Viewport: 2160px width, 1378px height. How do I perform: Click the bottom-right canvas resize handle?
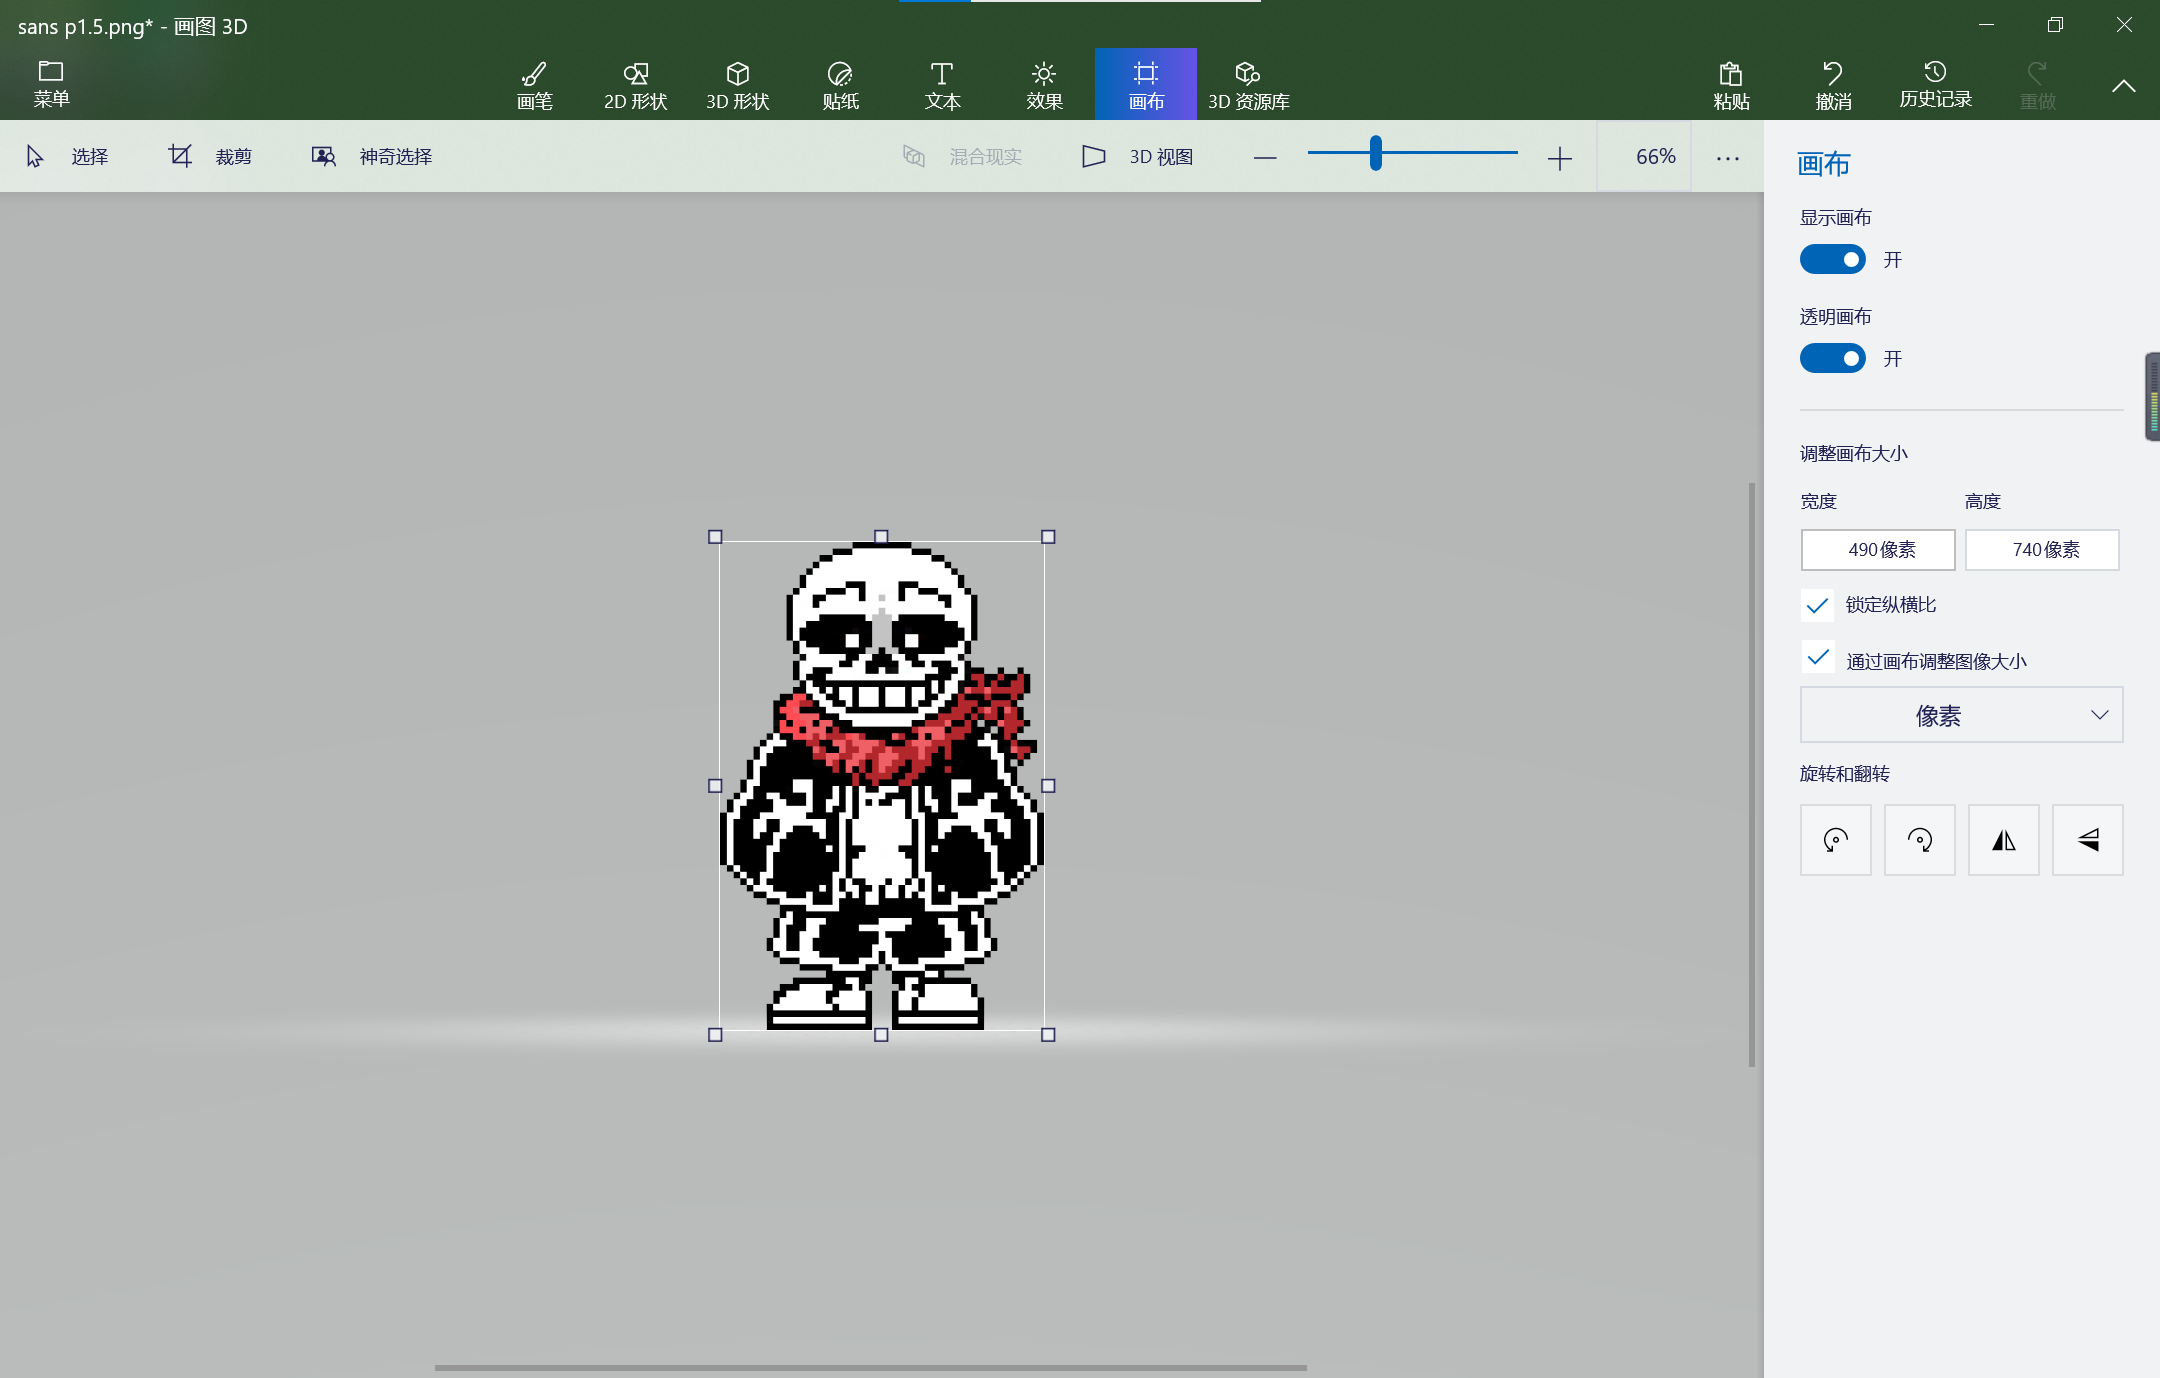coord(1048,1035)
